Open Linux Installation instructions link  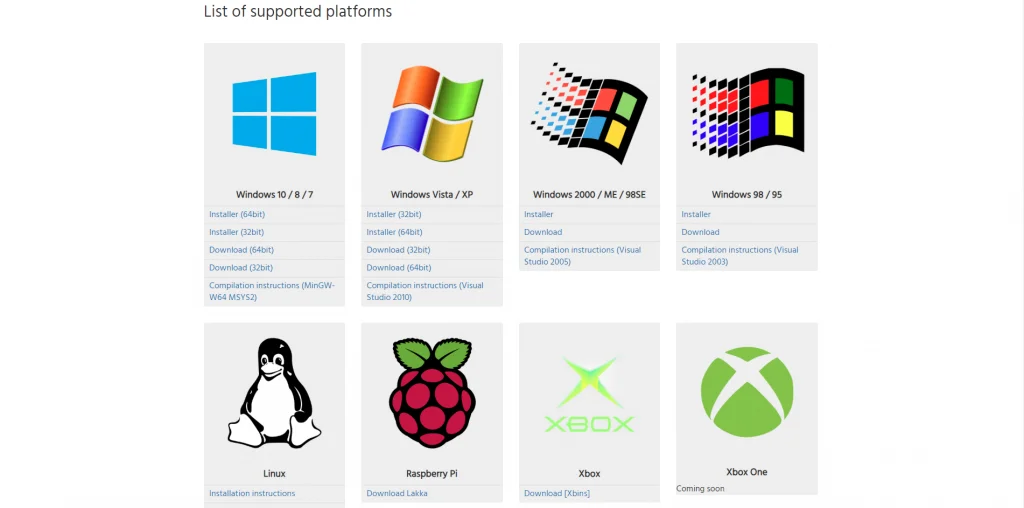tap(252, 494)
